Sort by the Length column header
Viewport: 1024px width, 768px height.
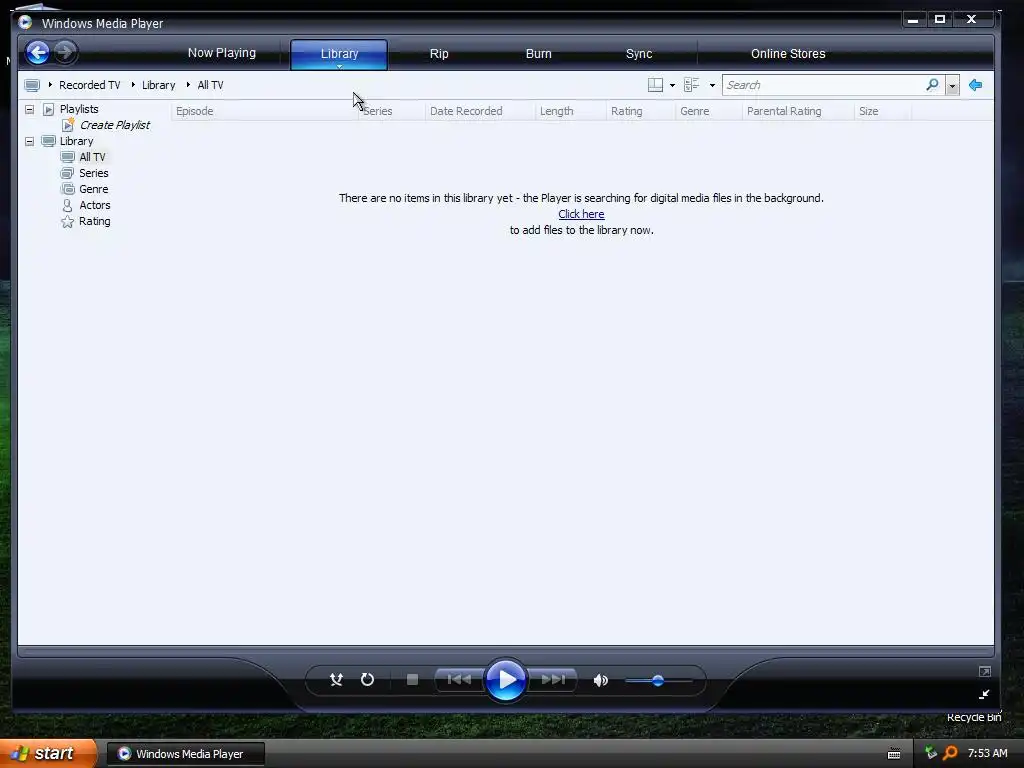(570, 111)
